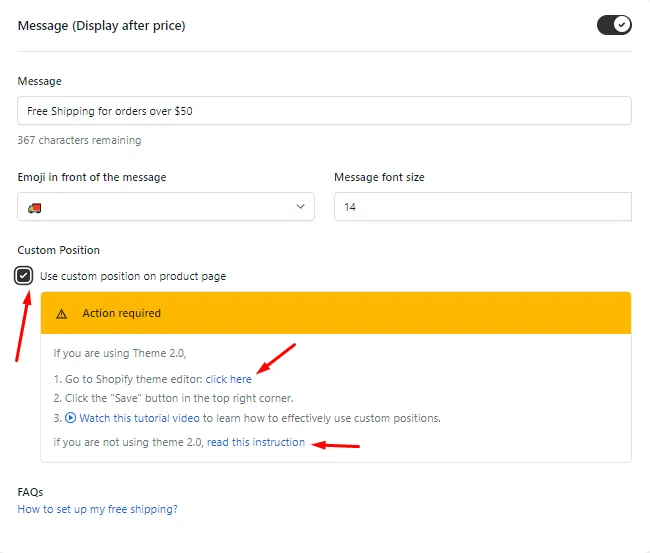Click the Use custom position label text

pyautogui.click(x=133, y=276)
